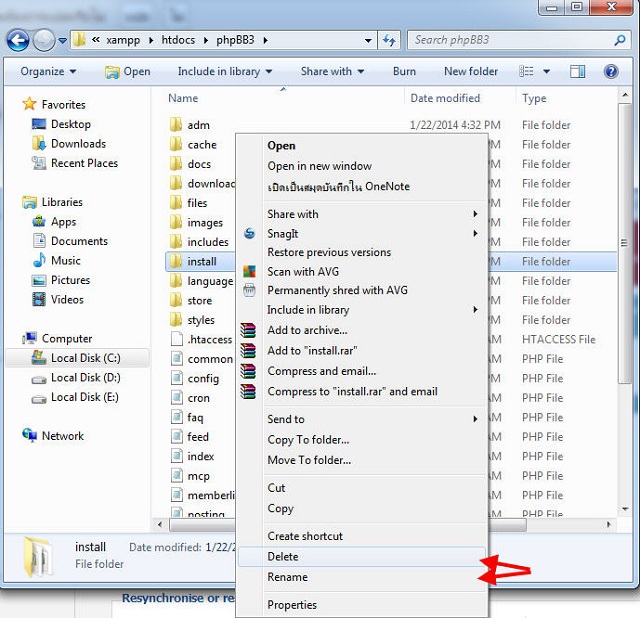Expand Include in library toolbar dropdown

[x=225, y=71]
